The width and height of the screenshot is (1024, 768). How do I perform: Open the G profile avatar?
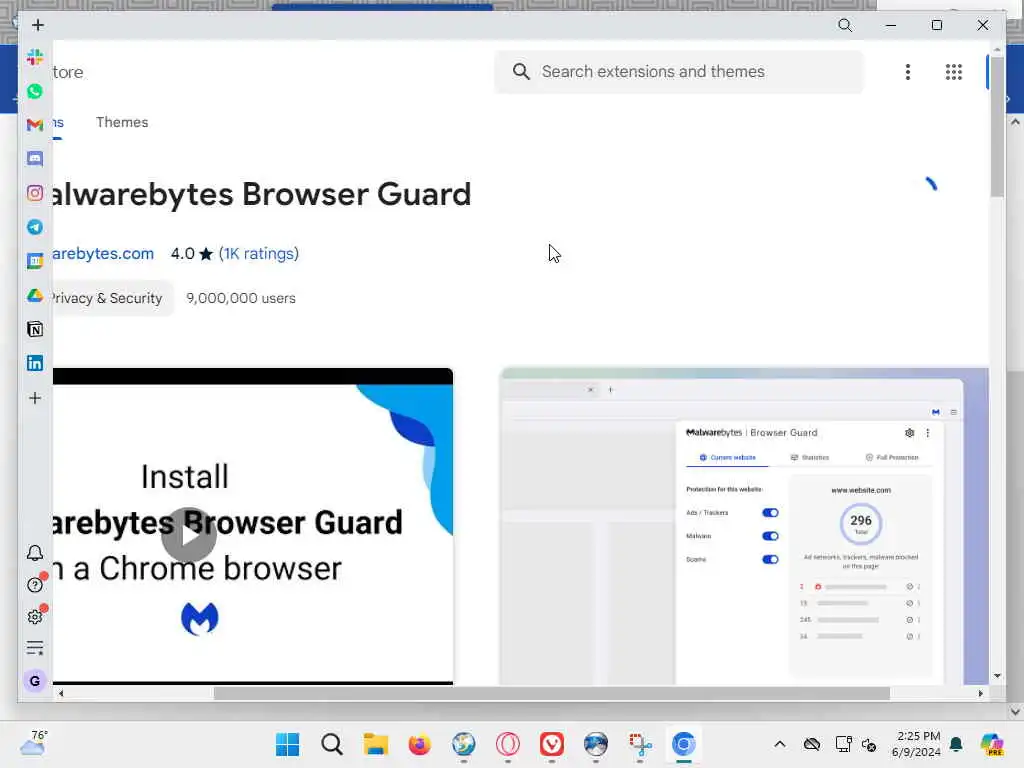(x=35, y=680)
